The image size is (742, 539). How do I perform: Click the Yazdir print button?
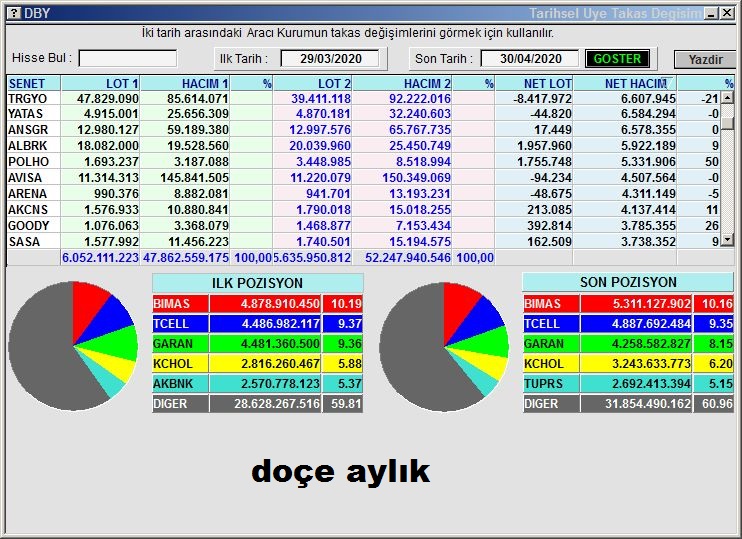pyautogui.click(x=705, y=60)
